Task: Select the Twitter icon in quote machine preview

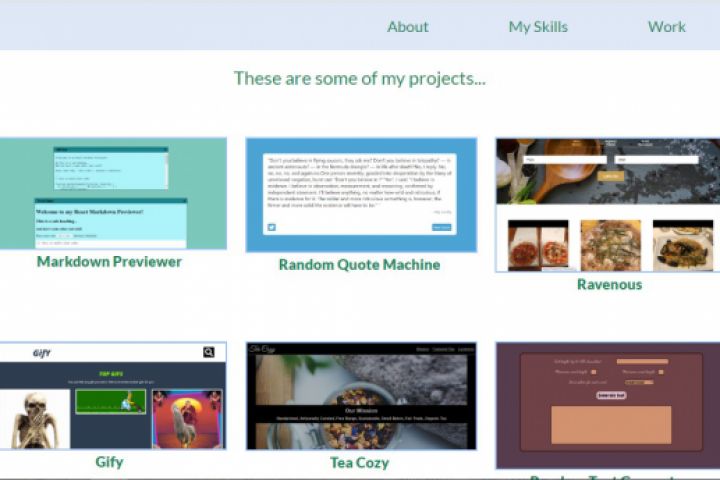Action: pyautogui.click(x=272, y=227)
